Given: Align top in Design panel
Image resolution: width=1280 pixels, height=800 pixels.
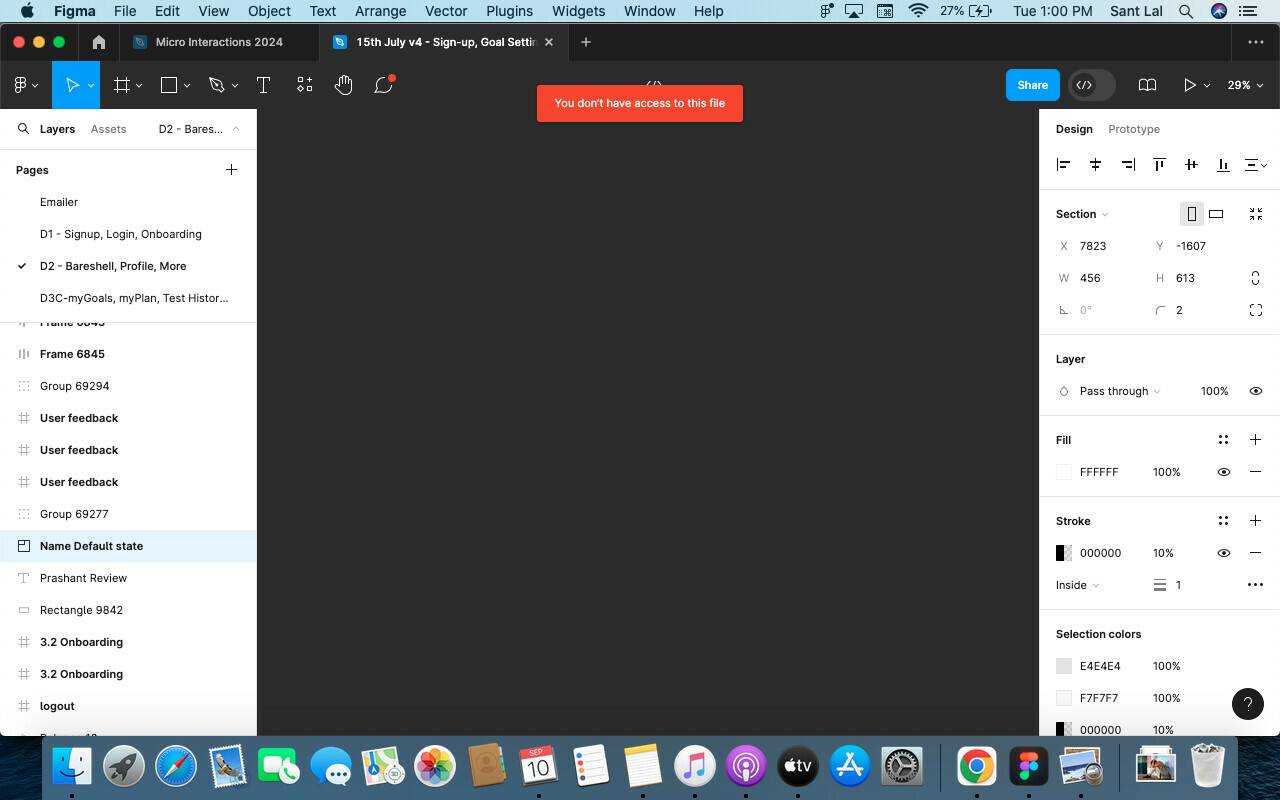Looking at the screenshot, I should 1159,165.
